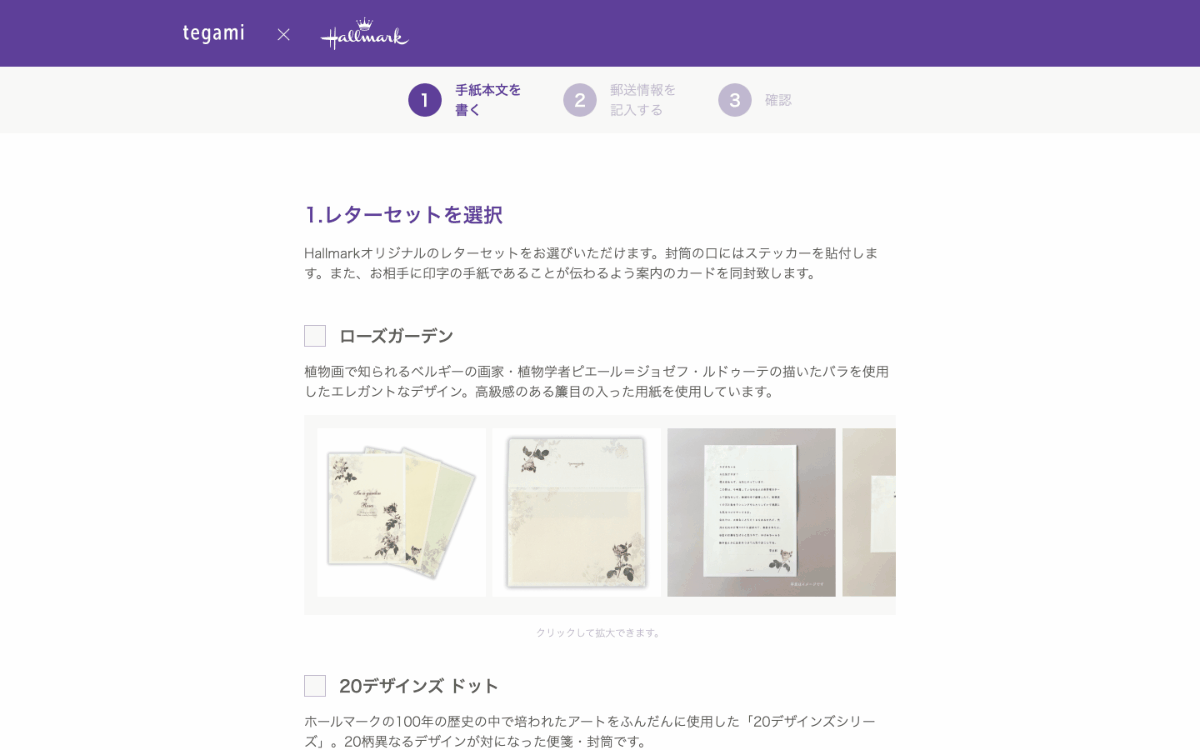Click the クリックして拡大できます caption
Image resolution: width=1200 pixels, height=750 pixels.
[599, 633]
